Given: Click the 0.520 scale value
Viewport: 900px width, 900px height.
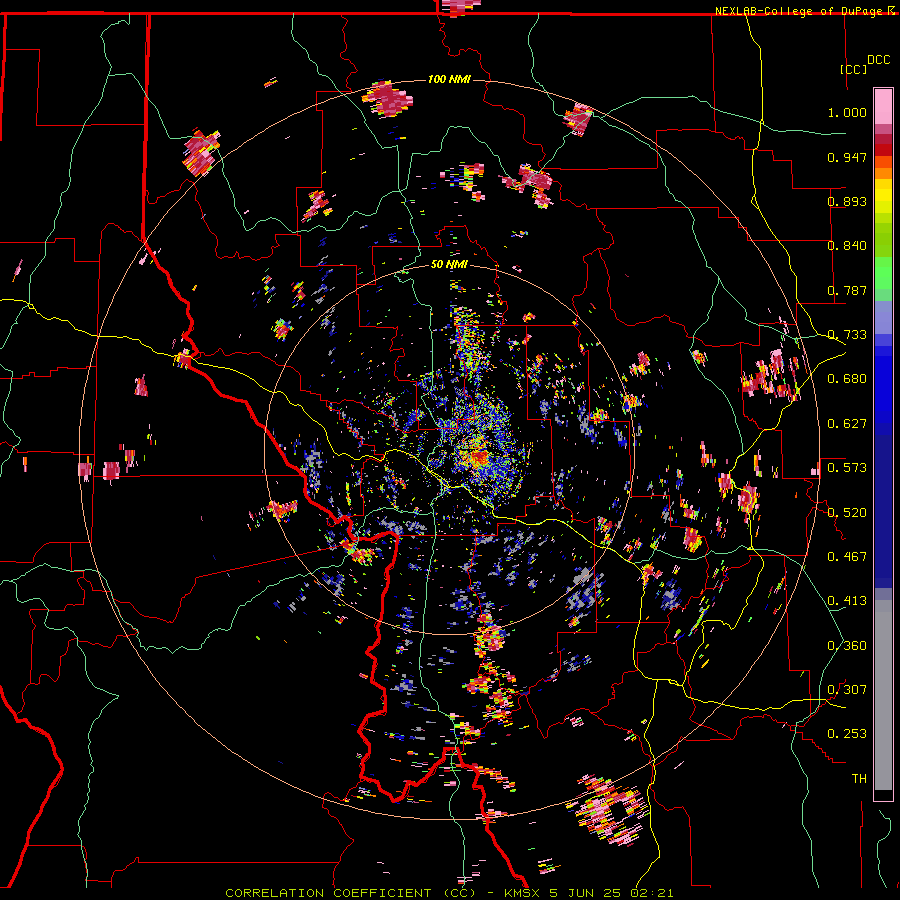Looking at the screenshot, I should pyautogui.click(x=847, y=513).
